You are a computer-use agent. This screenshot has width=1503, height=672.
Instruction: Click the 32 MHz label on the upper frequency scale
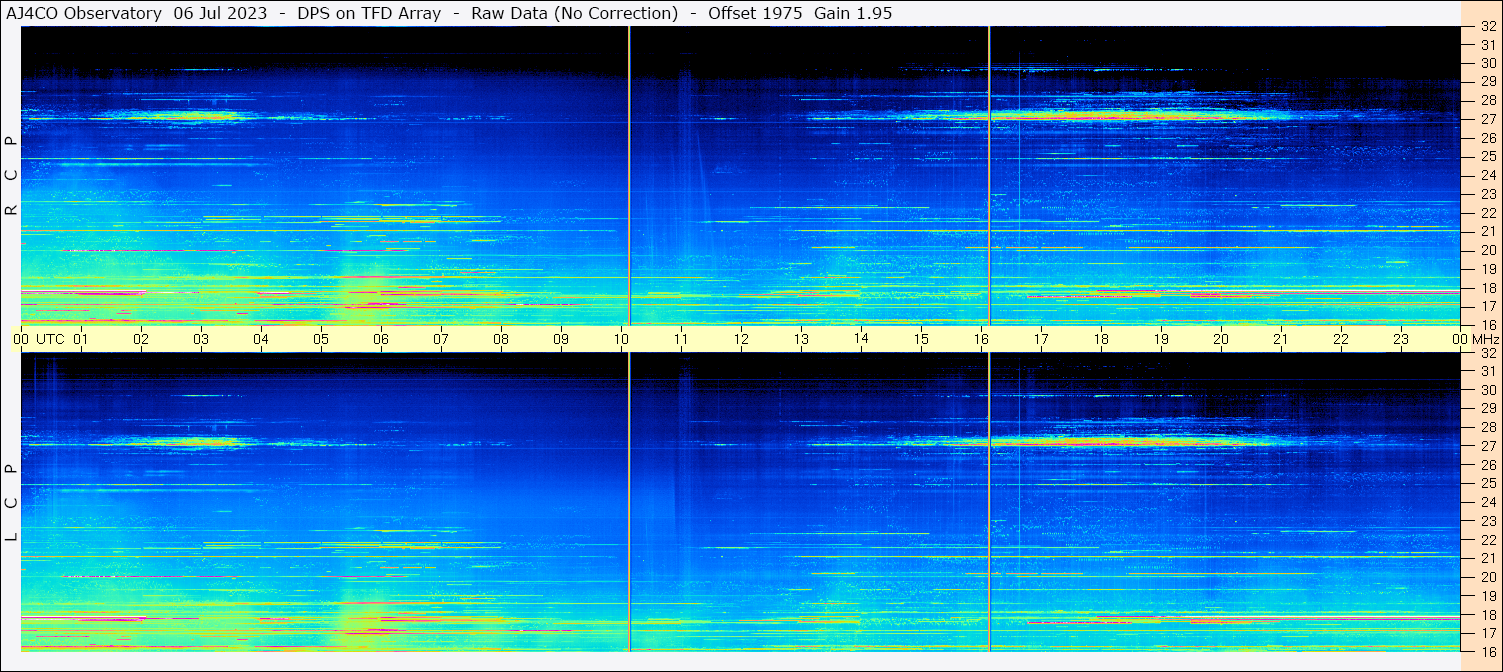coord(1487,27)
